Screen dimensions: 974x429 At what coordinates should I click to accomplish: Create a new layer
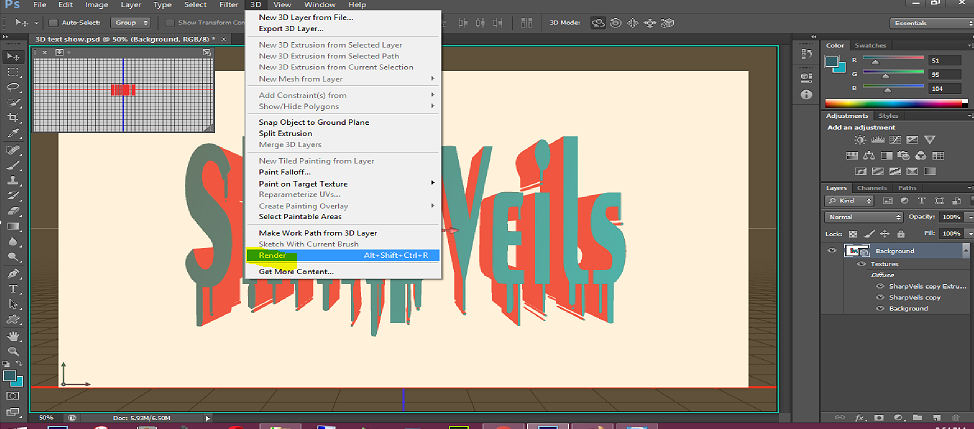[x=935, y=417]
